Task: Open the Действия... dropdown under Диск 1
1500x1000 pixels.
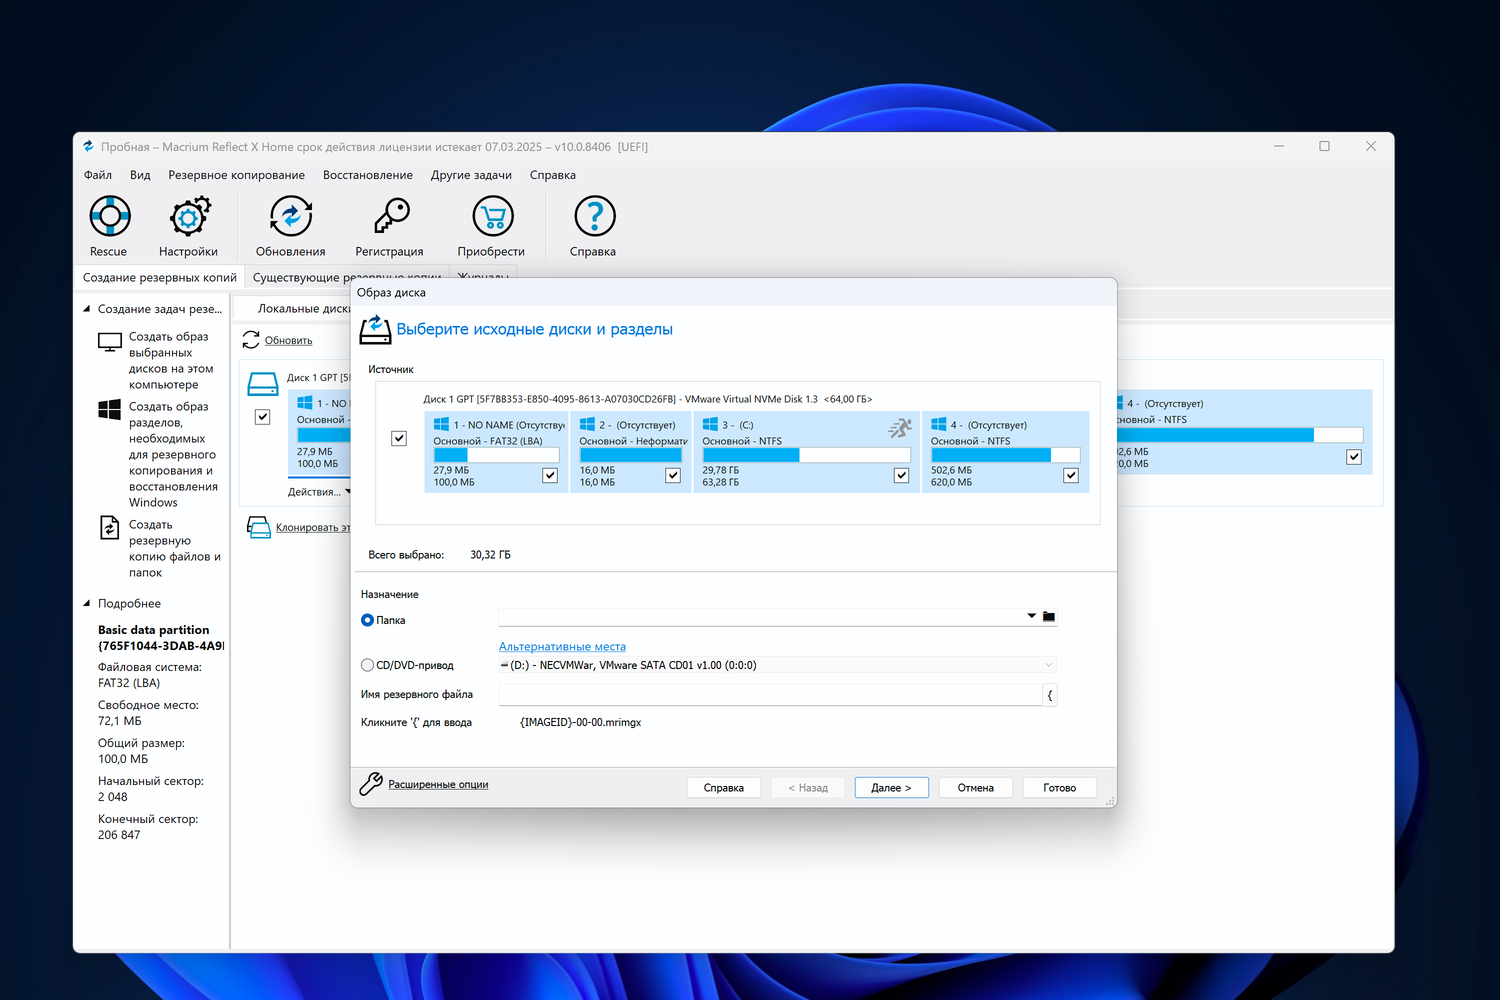Action: click(320, 491)
